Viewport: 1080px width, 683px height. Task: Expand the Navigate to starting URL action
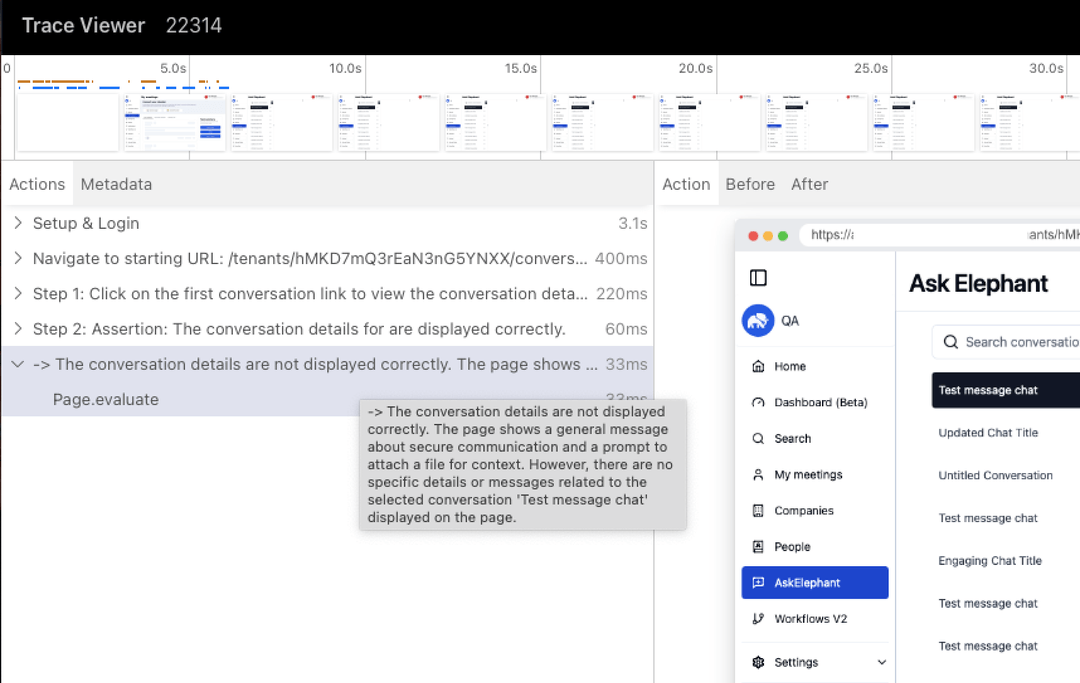(x=18, y=258)
